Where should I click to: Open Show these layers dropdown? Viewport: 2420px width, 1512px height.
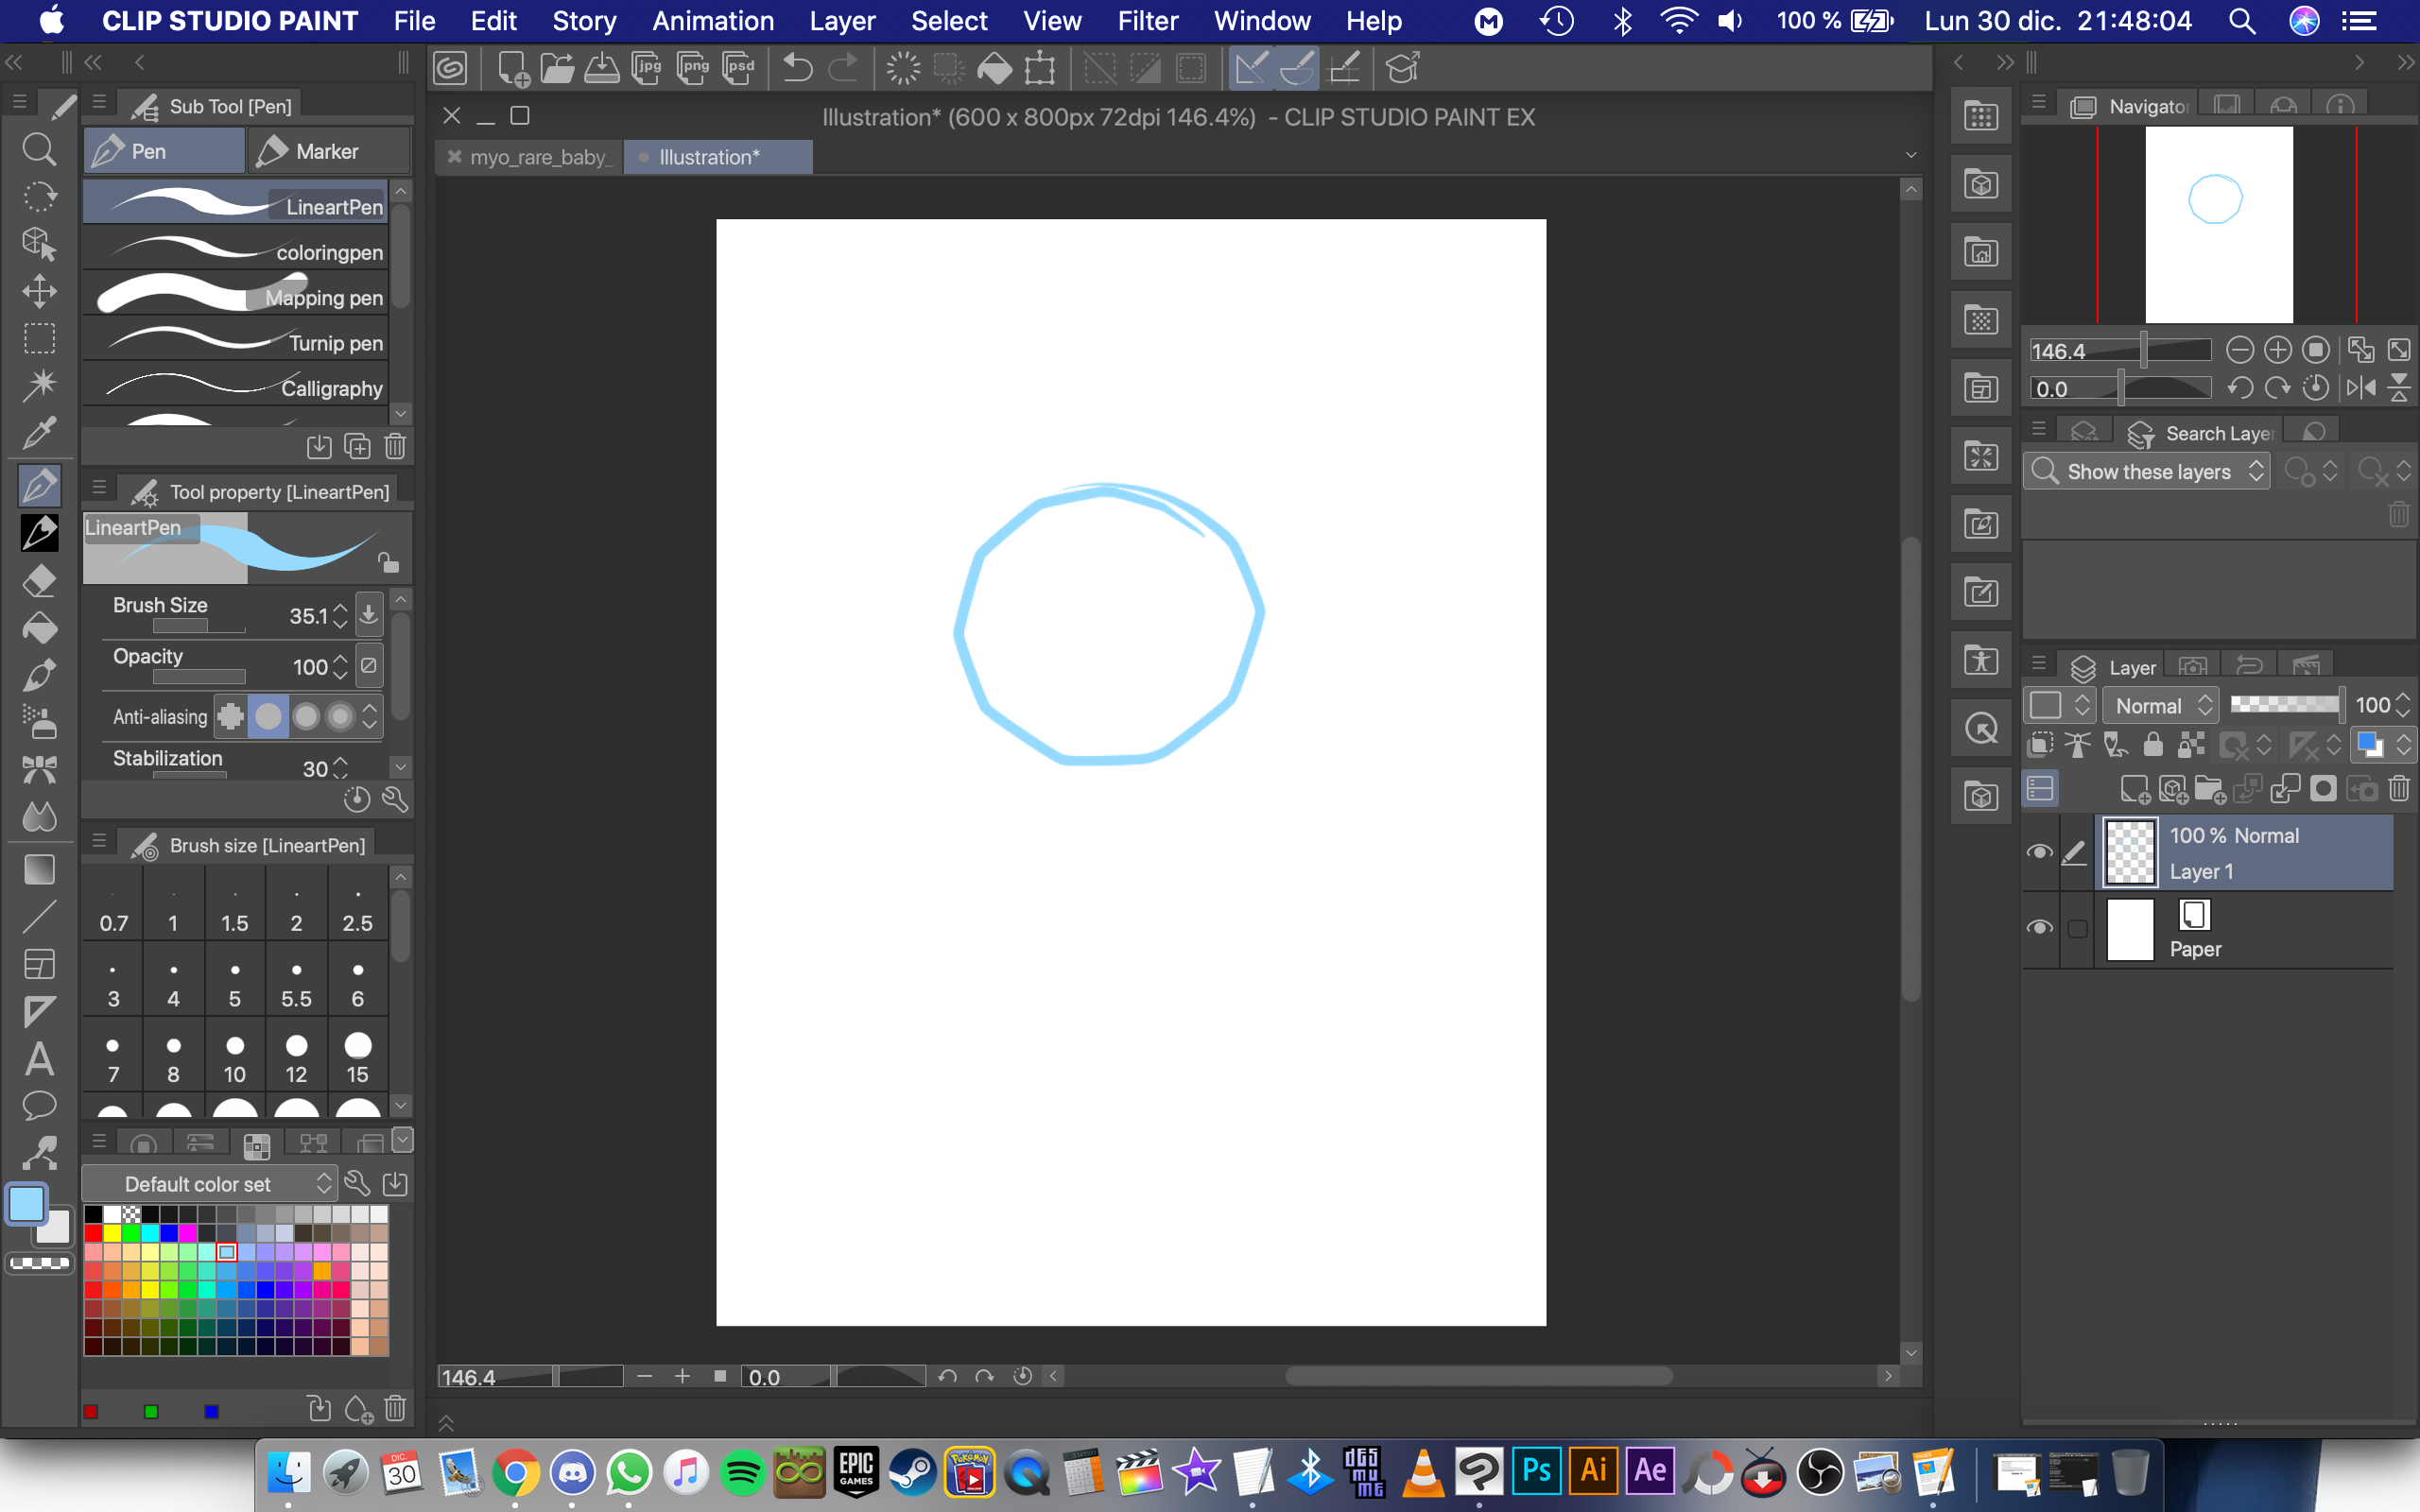pyautogui.click(x=2147, y=472)
